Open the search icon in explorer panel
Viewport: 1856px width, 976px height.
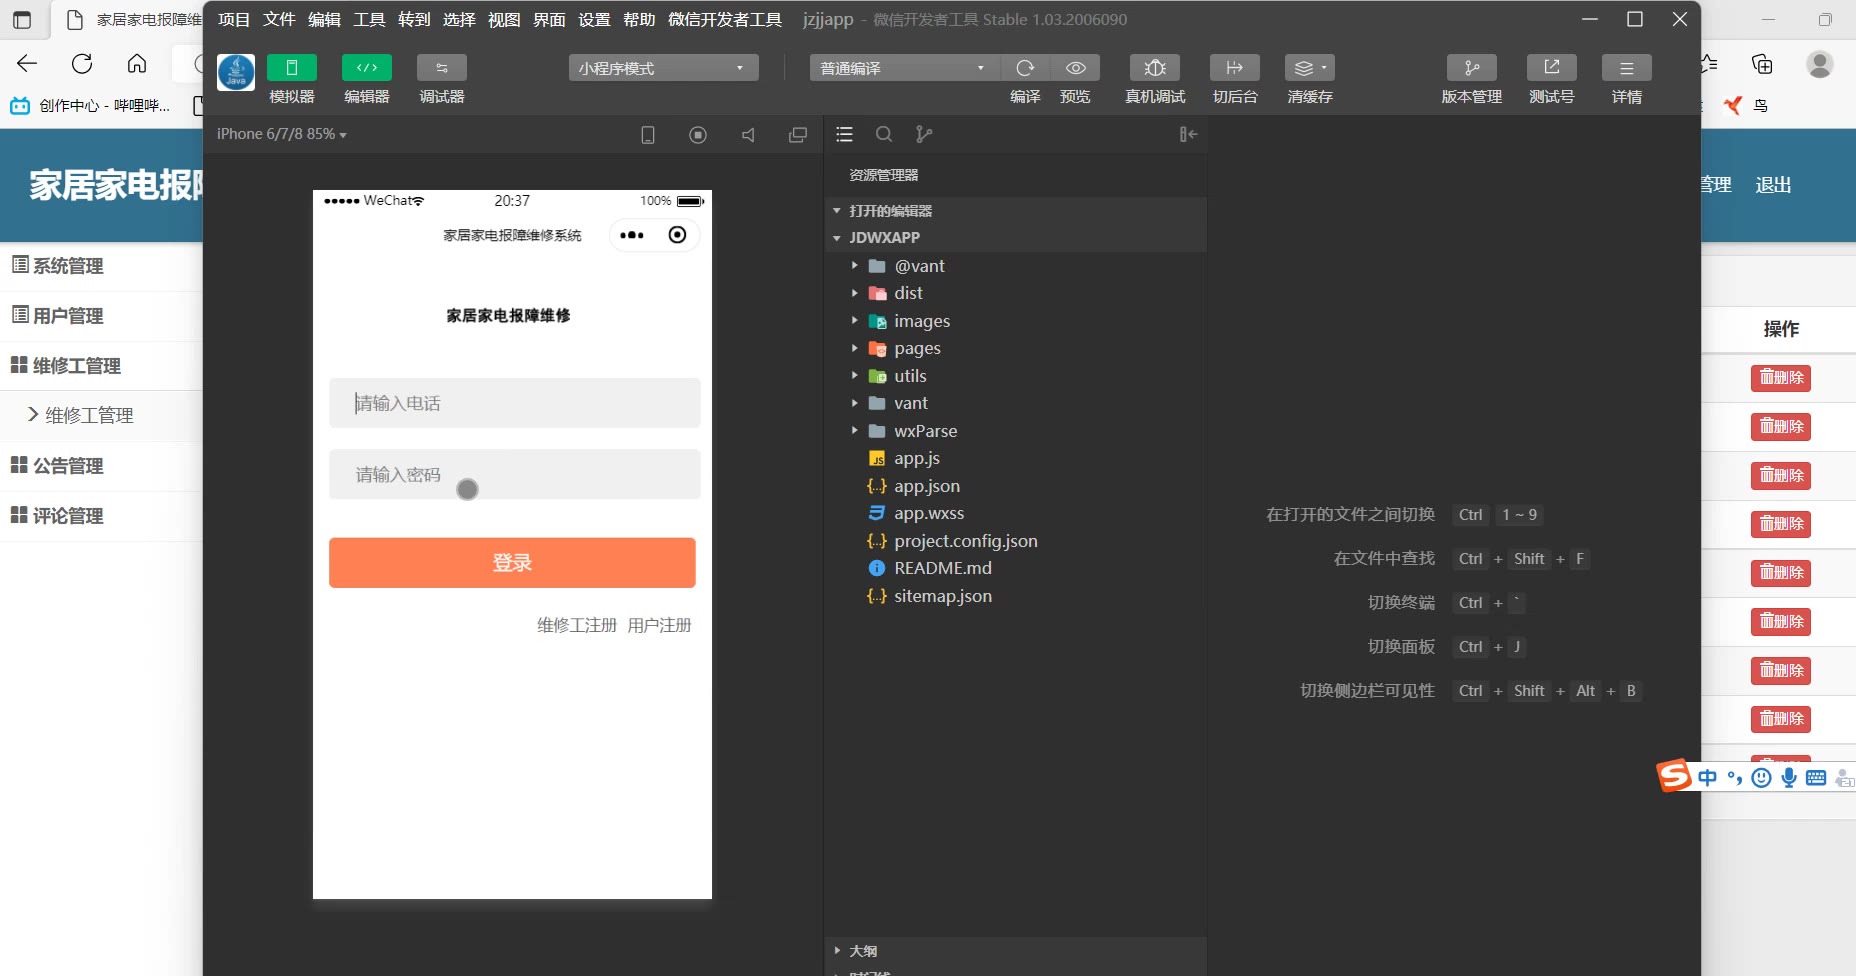click(884, 134)
